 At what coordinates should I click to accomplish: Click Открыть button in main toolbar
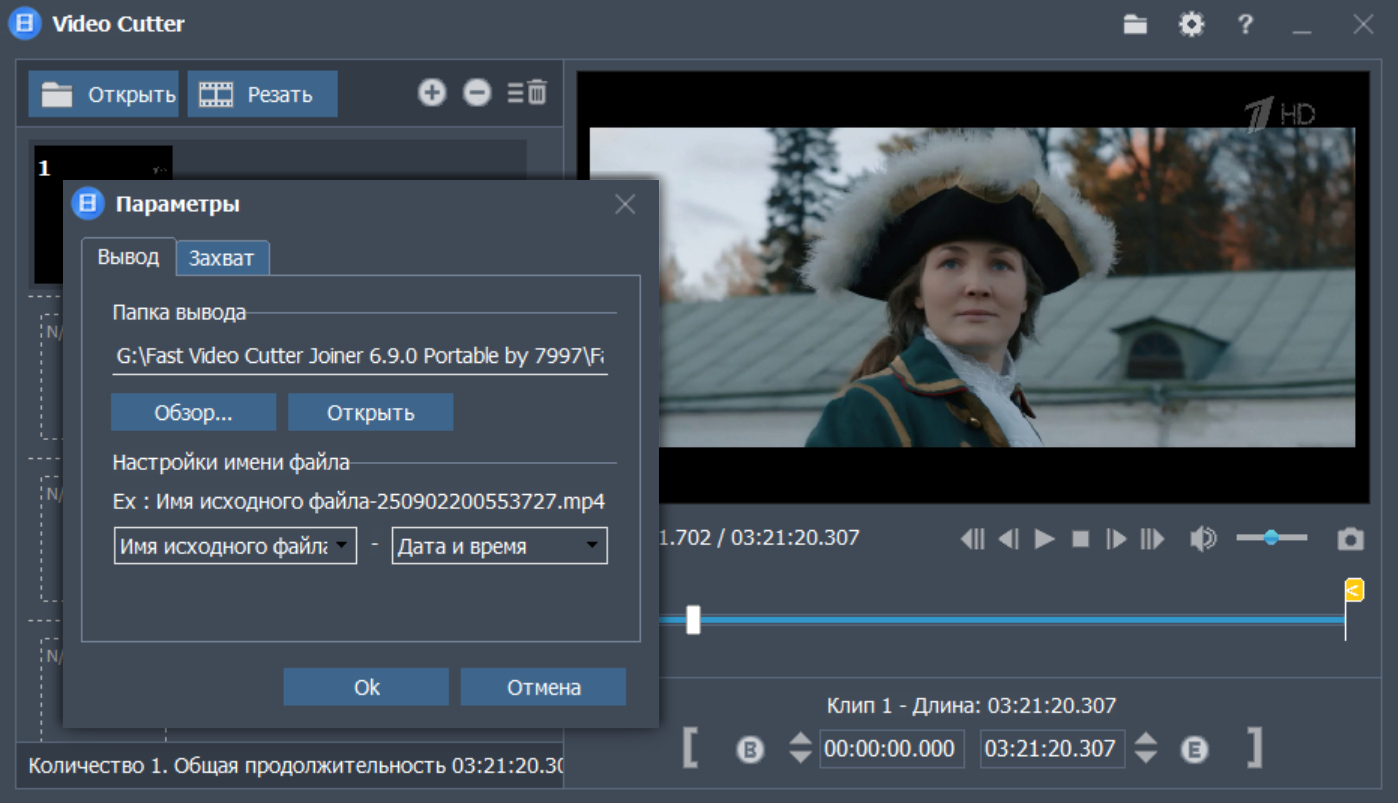[103, 94]
